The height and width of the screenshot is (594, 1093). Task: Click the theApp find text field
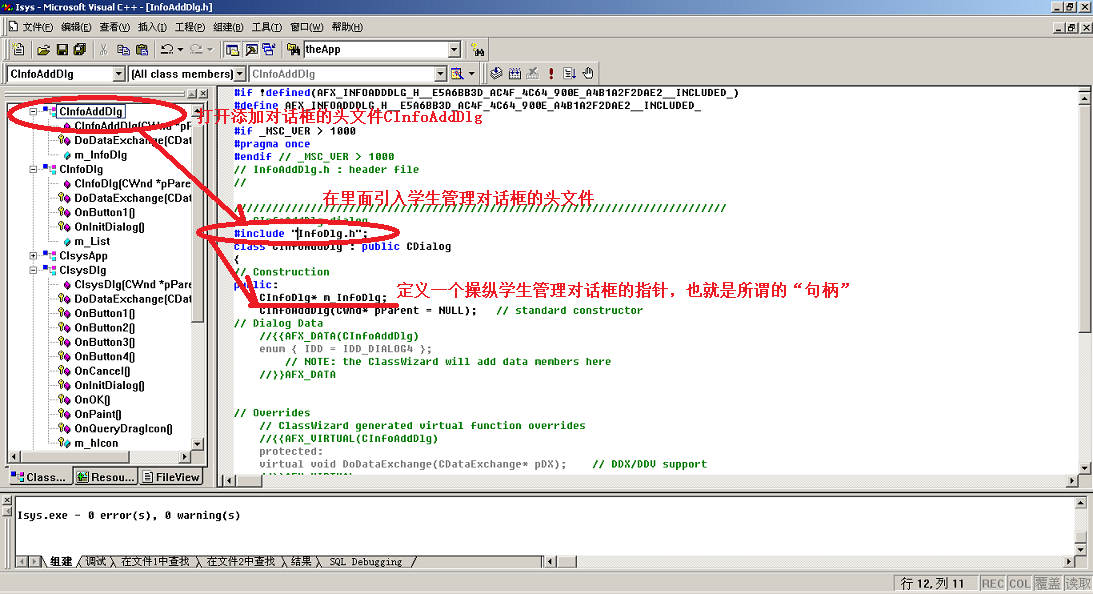[376, 50]
